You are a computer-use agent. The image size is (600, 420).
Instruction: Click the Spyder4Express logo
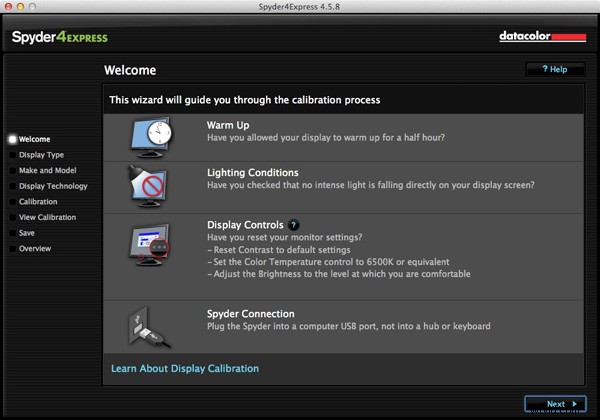(60, 37)
